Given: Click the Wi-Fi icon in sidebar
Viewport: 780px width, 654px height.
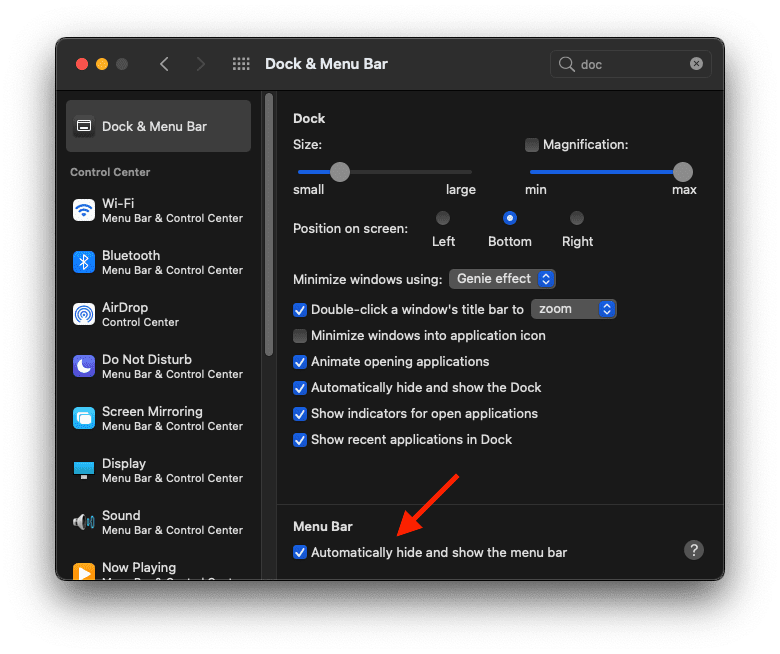Looking at the screenshot, I should (x=84, y=210).
